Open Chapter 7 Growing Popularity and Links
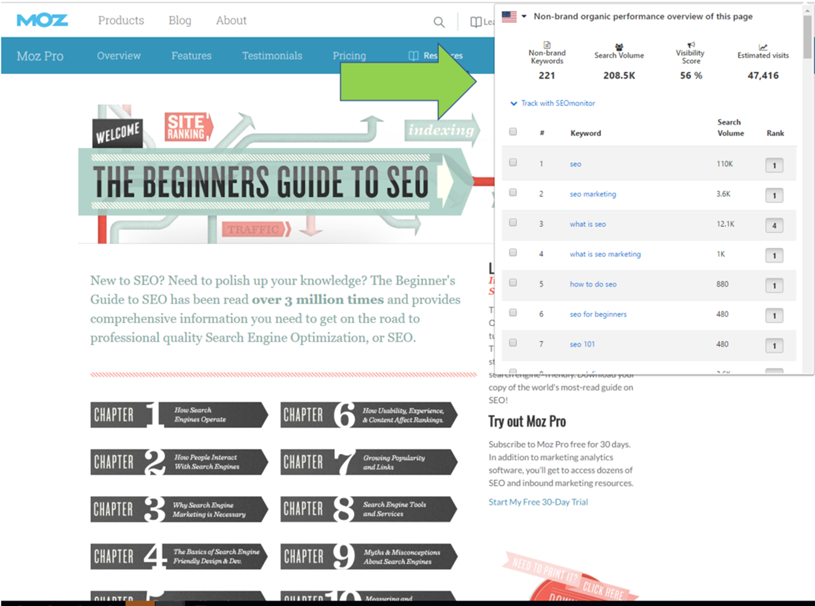Screen dimensions: 815x606 pos(369,462)
